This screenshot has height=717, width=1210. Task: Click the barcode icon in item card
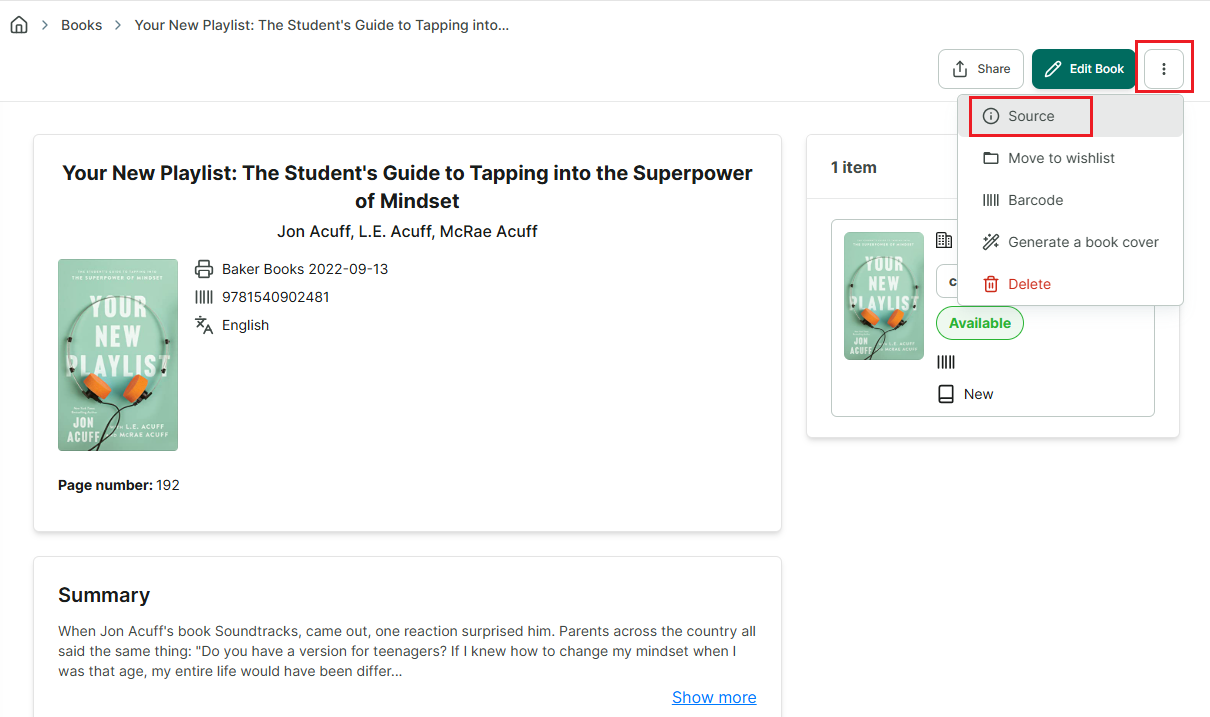tap(946, 362)
